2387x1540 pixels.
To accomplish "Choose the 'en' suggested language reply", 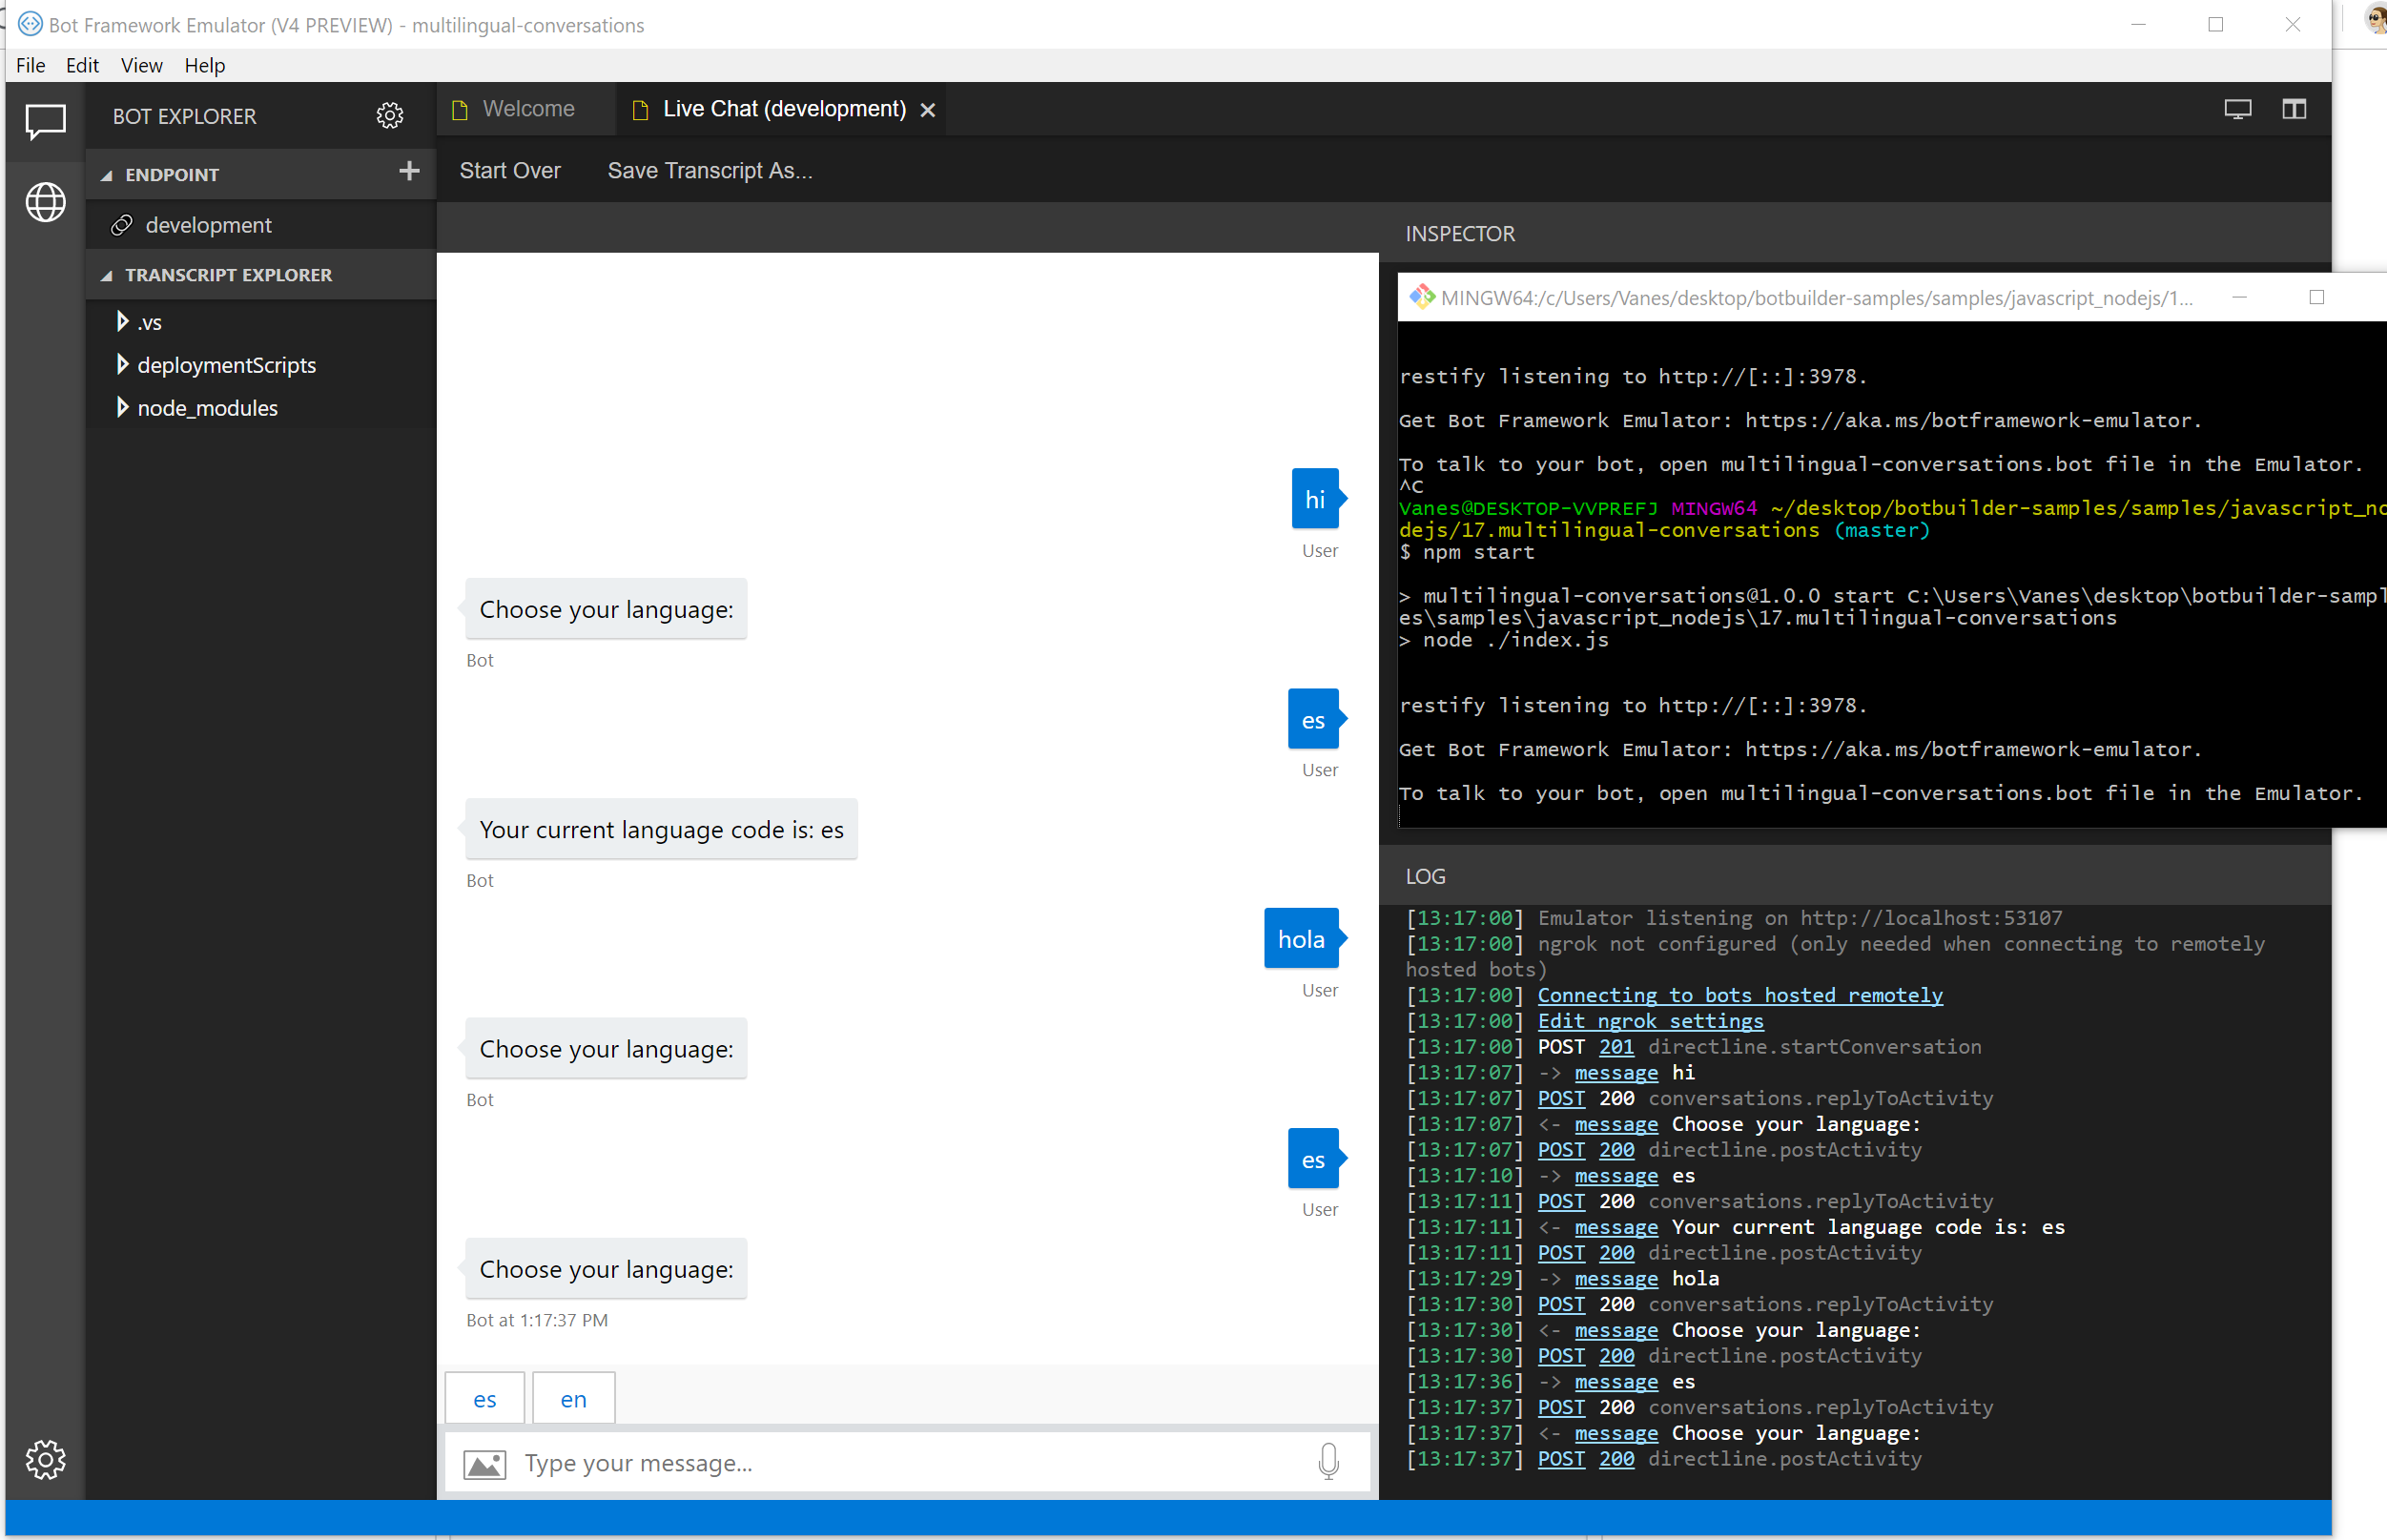I will (573, 1399).
